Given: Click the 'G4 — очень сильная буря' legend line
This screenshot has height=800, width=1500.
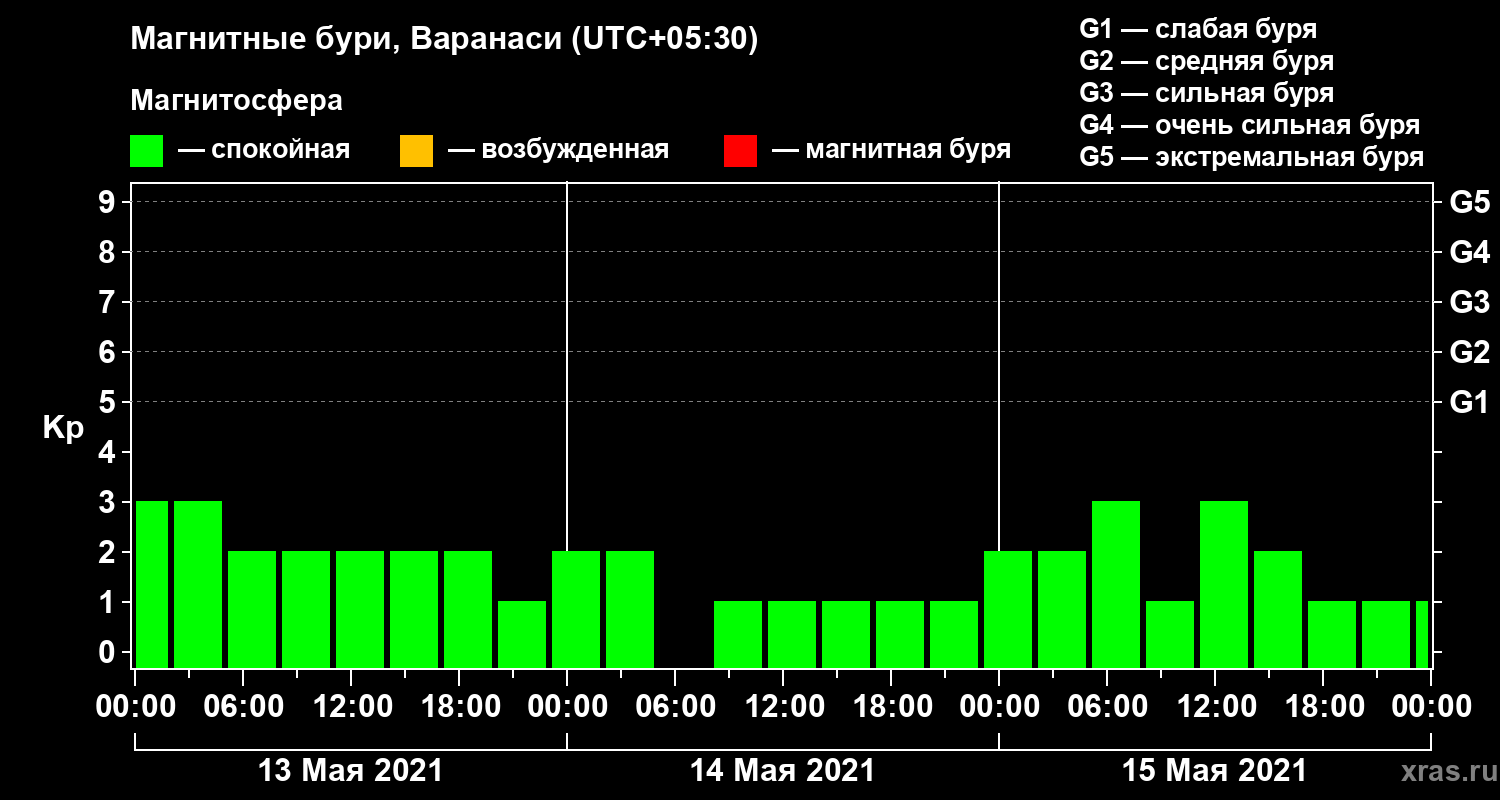Looking at the screenshot, I should coord(1249,125).
